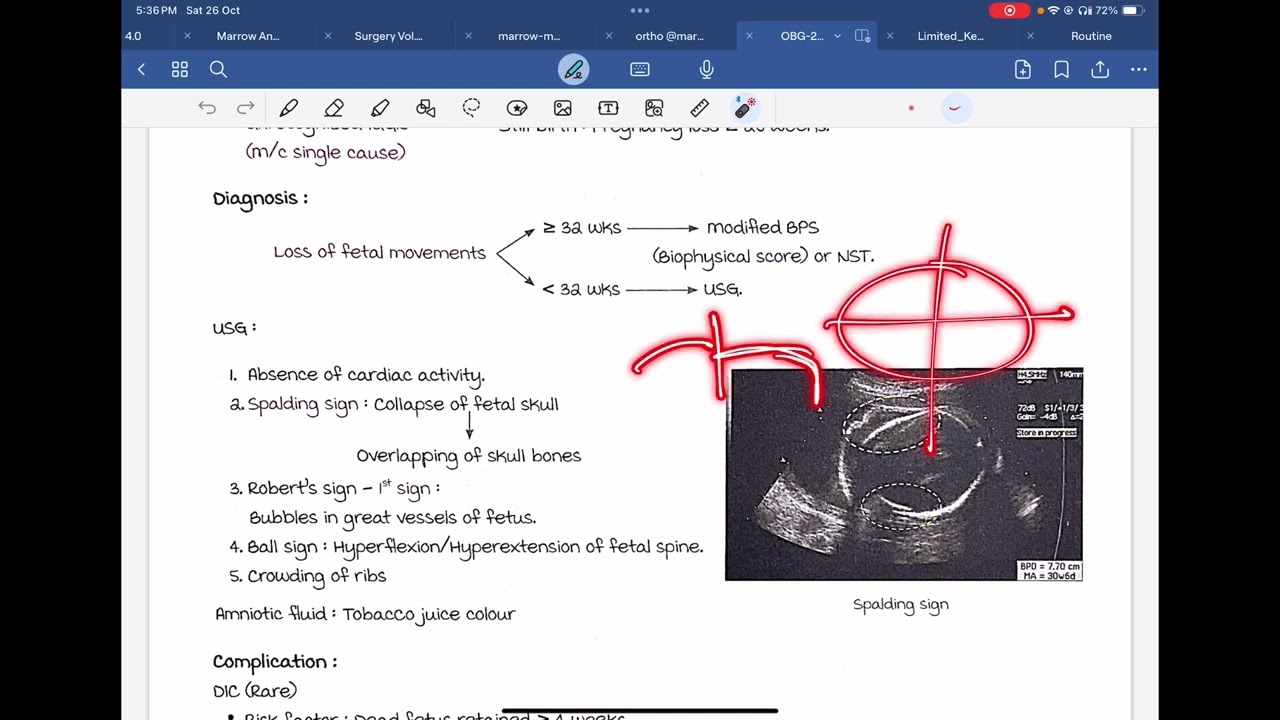Viewport: 1280px width, 720px height.
Task: Select the image zoom scan tool
Action: click(x=654, y=108)
